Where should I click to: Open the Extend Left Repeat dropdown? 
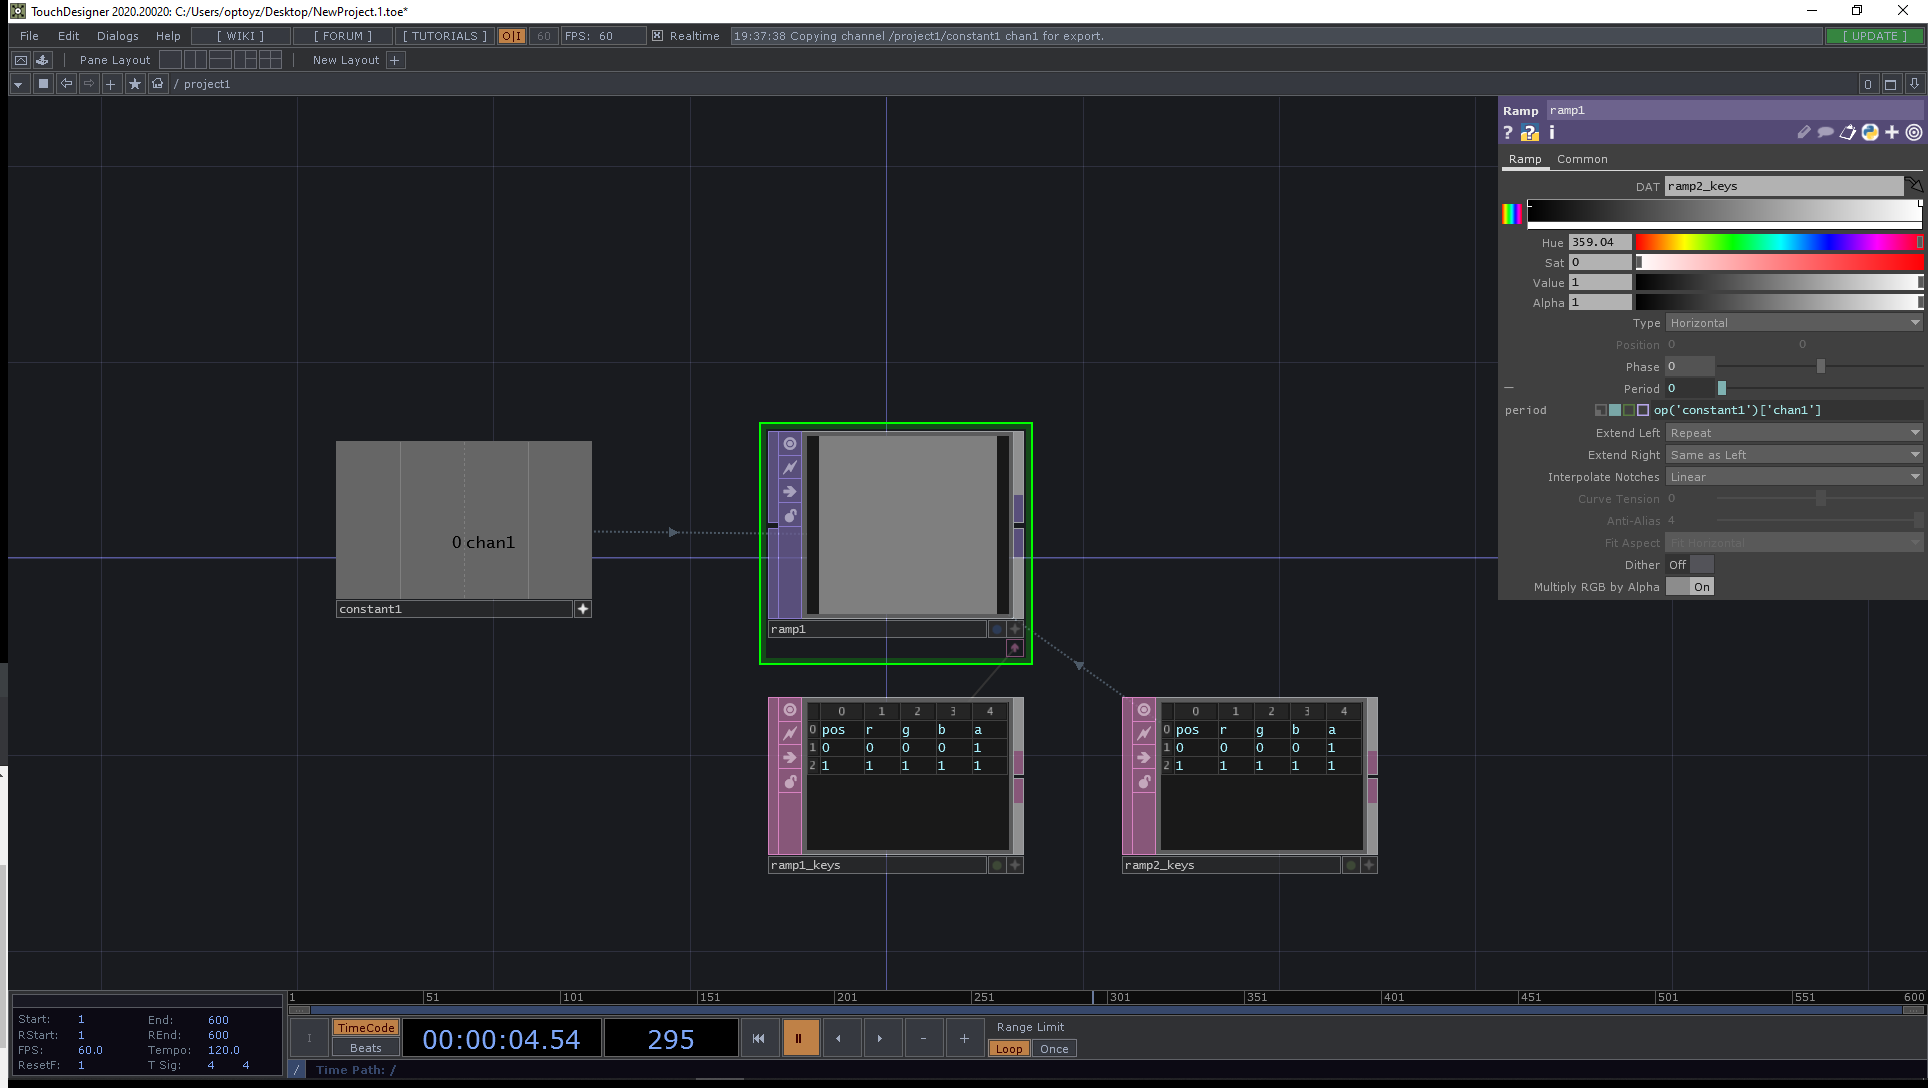1793,432
